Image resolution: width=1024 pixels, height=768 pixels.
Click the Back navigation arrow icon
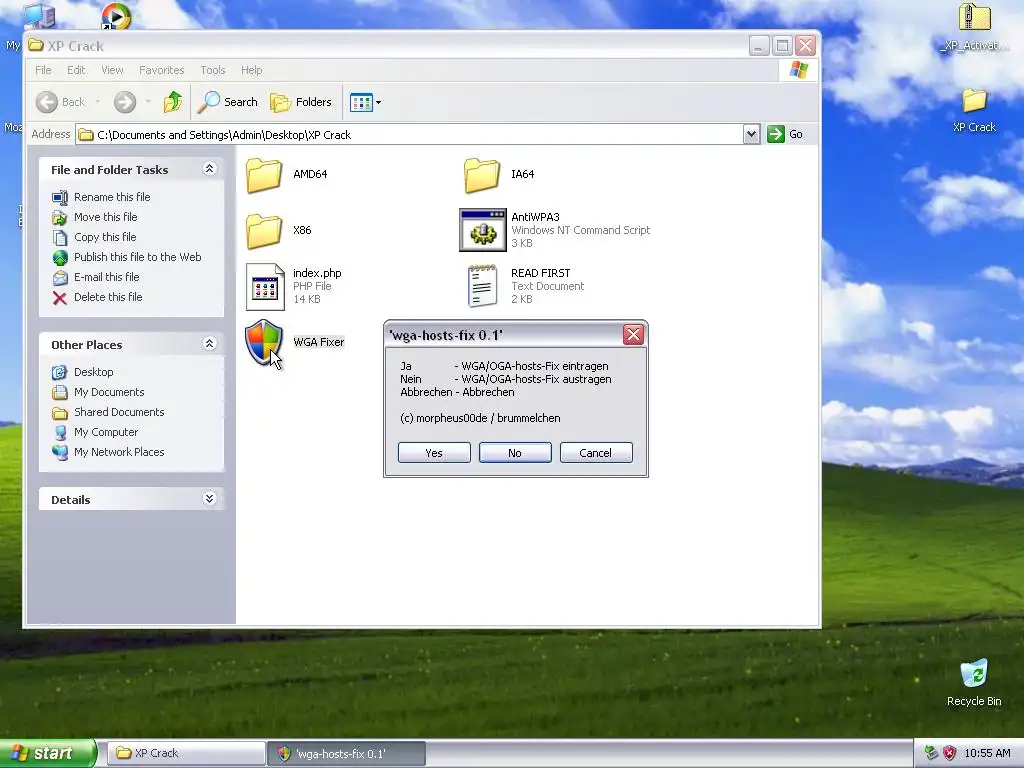47,102
